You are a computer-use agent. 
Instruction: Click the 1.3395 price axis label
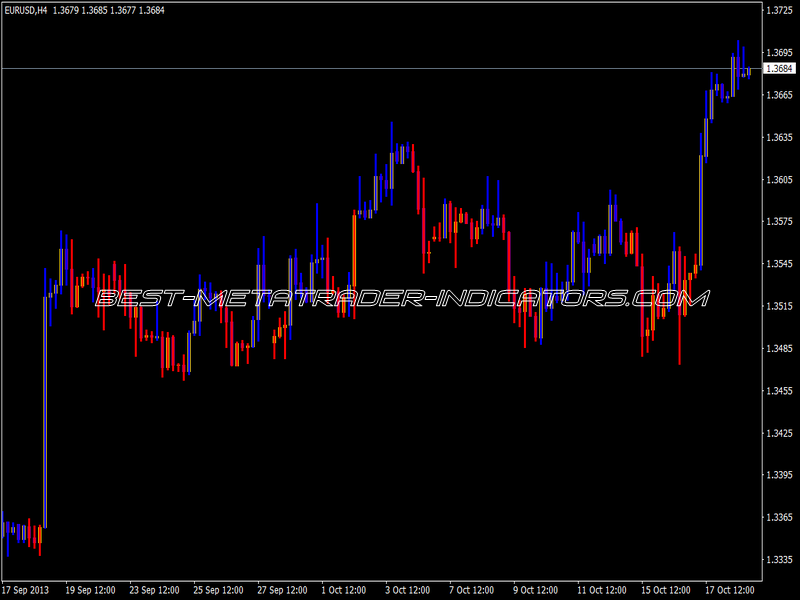click(x=780, y=475)
